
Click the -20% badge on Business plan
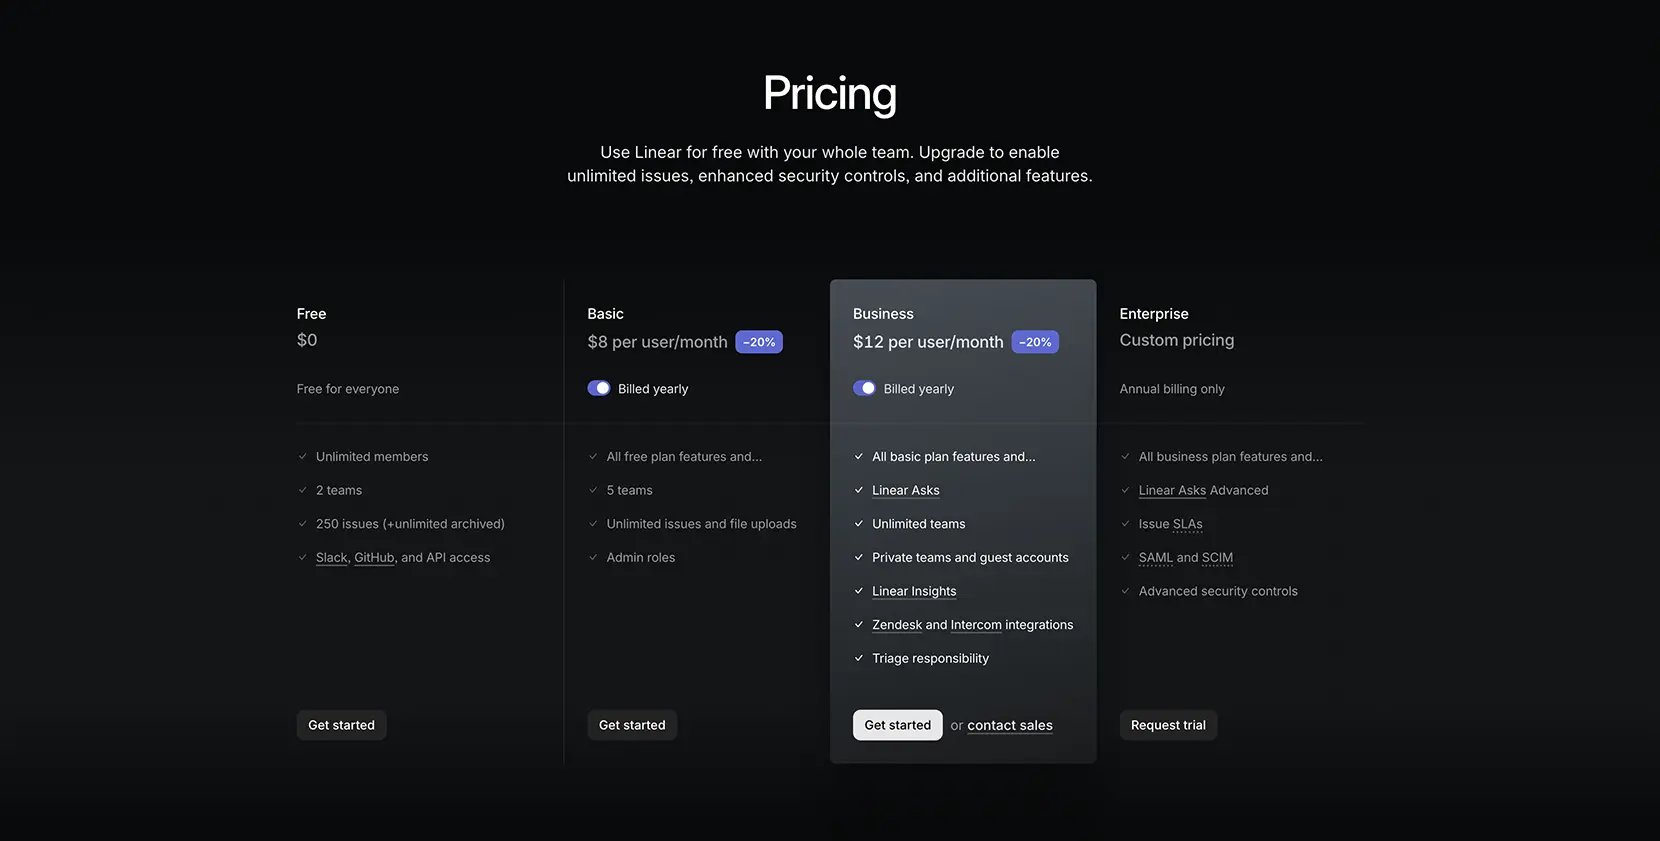click(1035, 342)
